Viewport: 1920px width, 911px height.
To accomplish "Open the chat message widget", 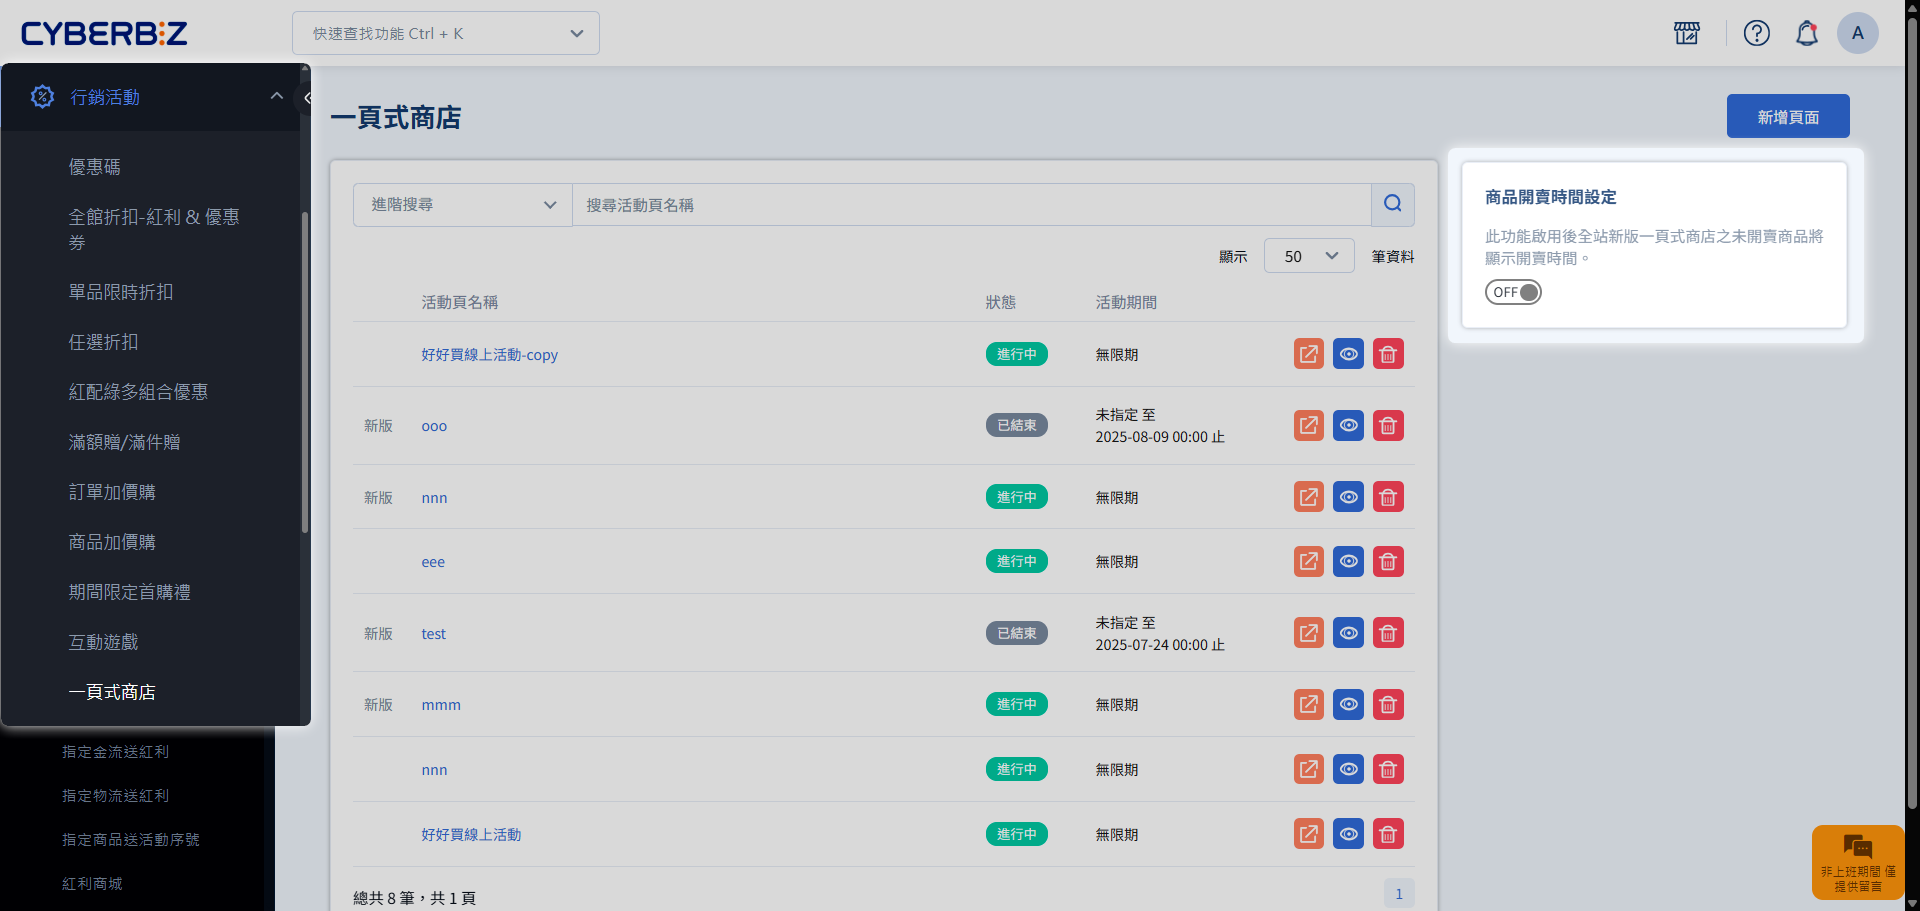I will coord(1857,862).
